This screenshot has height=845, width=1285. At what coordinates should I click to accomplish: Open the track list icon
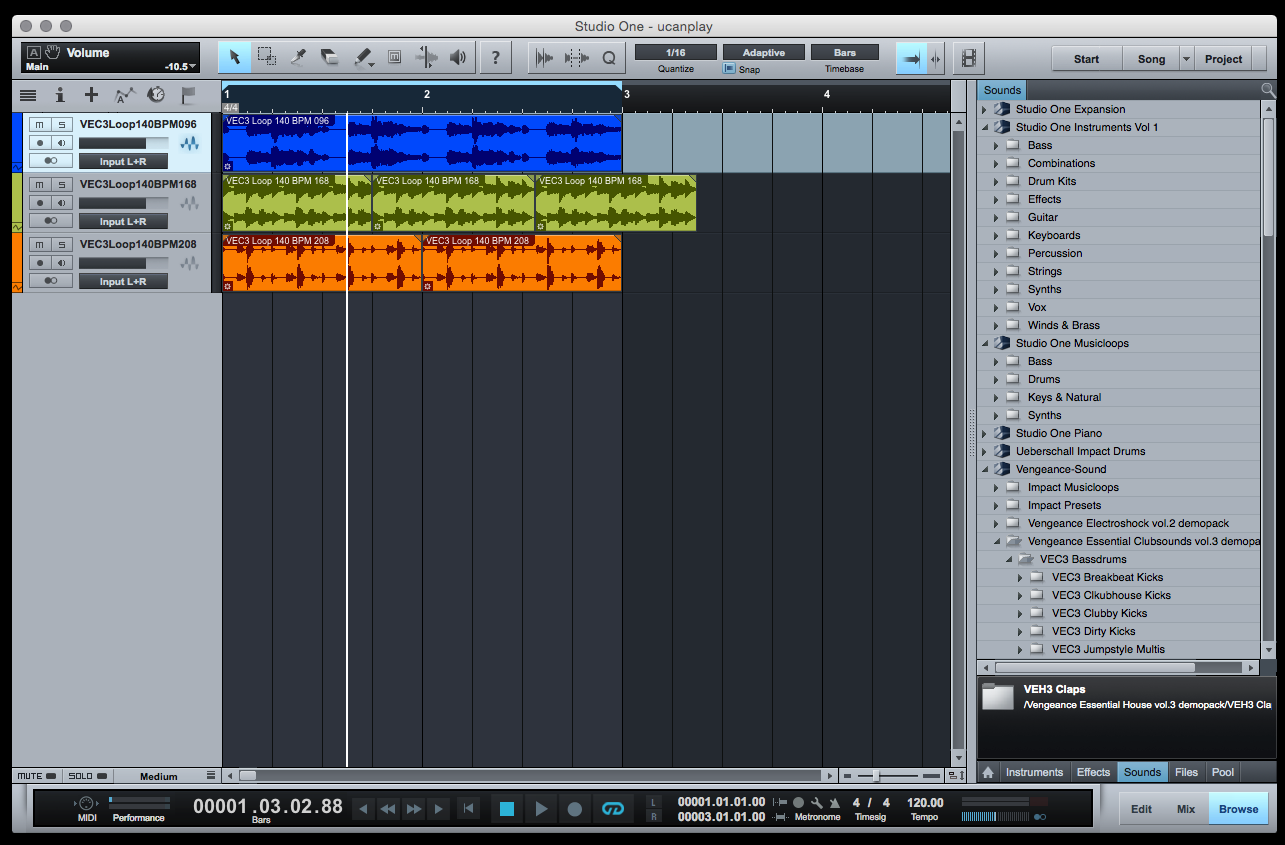[x=28, y=95]
